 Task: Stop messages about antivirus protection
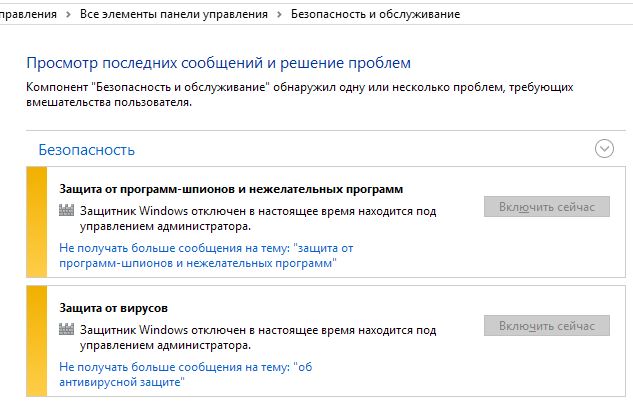pyautogui.click(x=187, y=374)
